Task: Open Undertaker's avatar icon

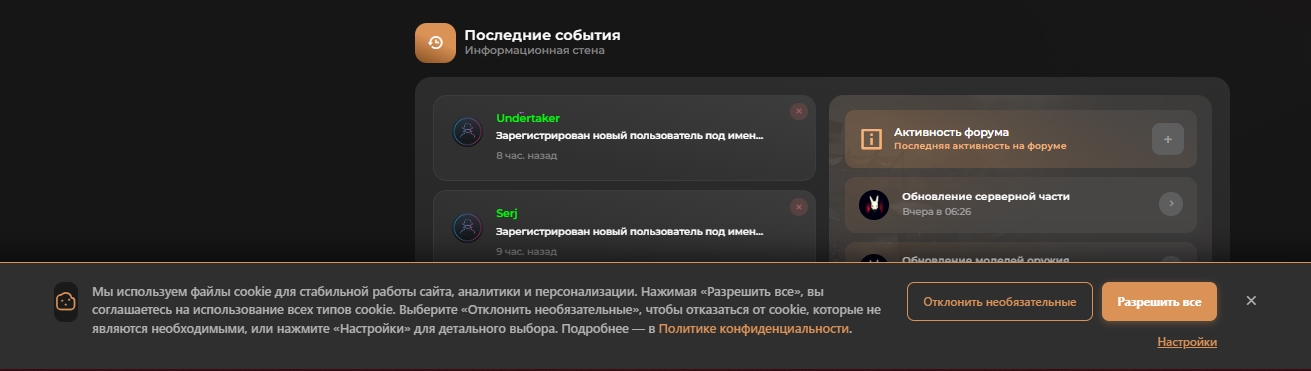Action: pos(467,132)
